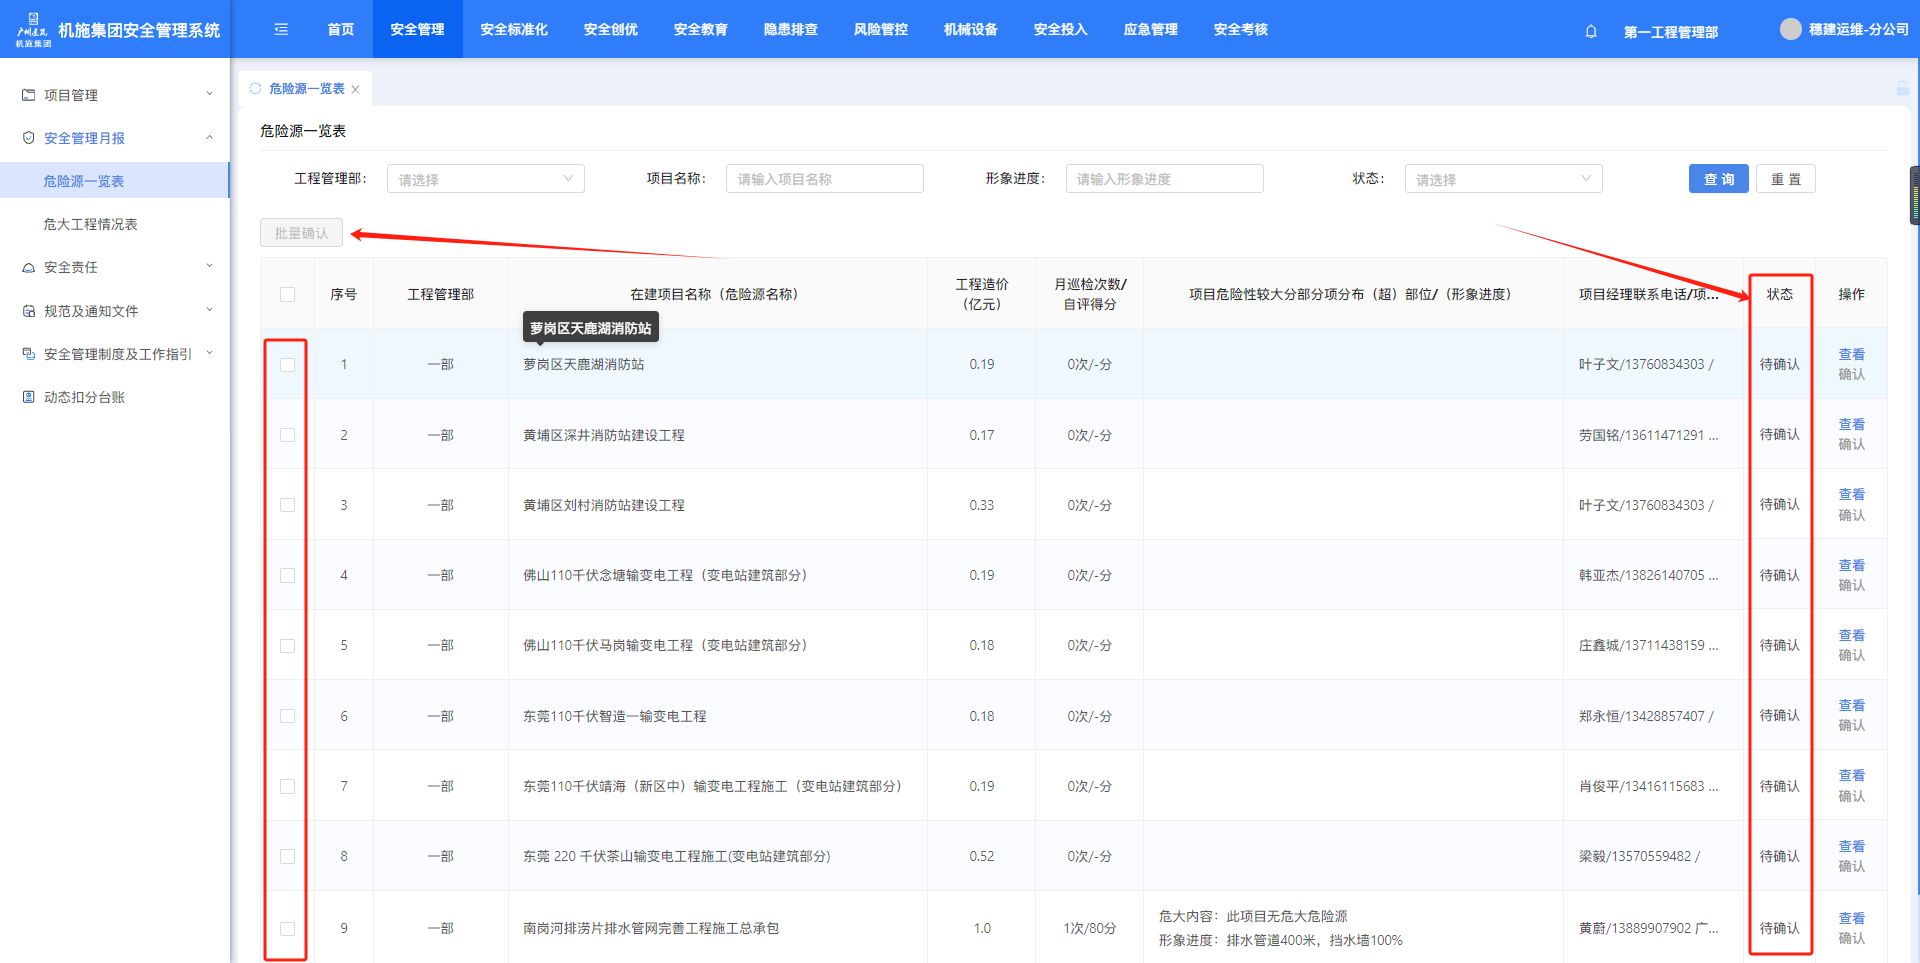Click the 动态扣分台账 sidebar icon
Screen dimensions: 1920x963
tap(29, 397)
